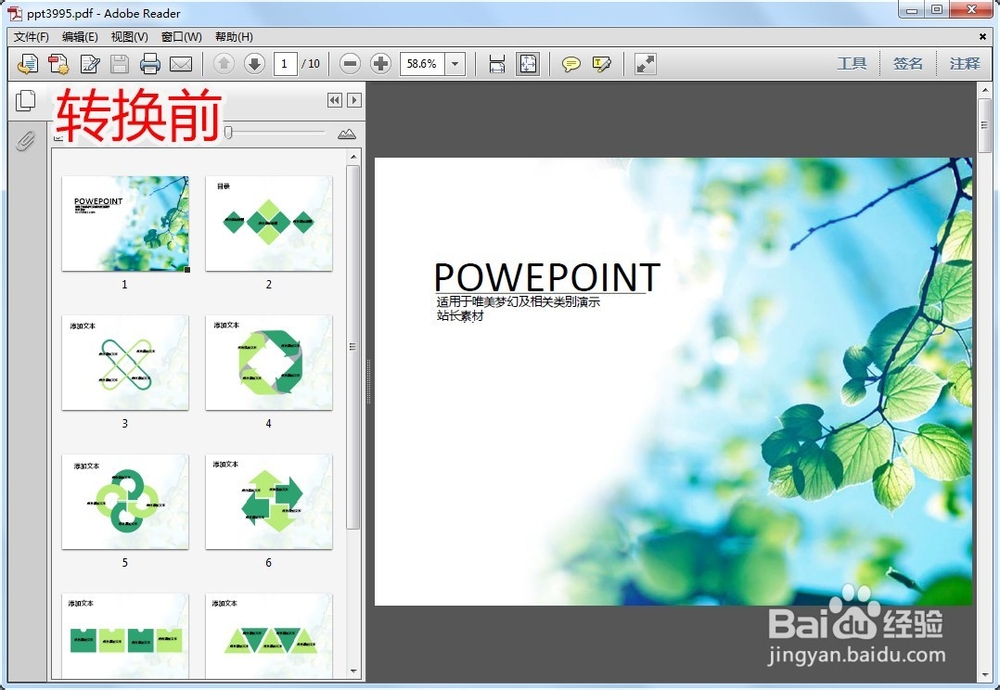1000x690 pixels.
Task: Toggle the page thumbnails panel icon
Action: [26, 100]
